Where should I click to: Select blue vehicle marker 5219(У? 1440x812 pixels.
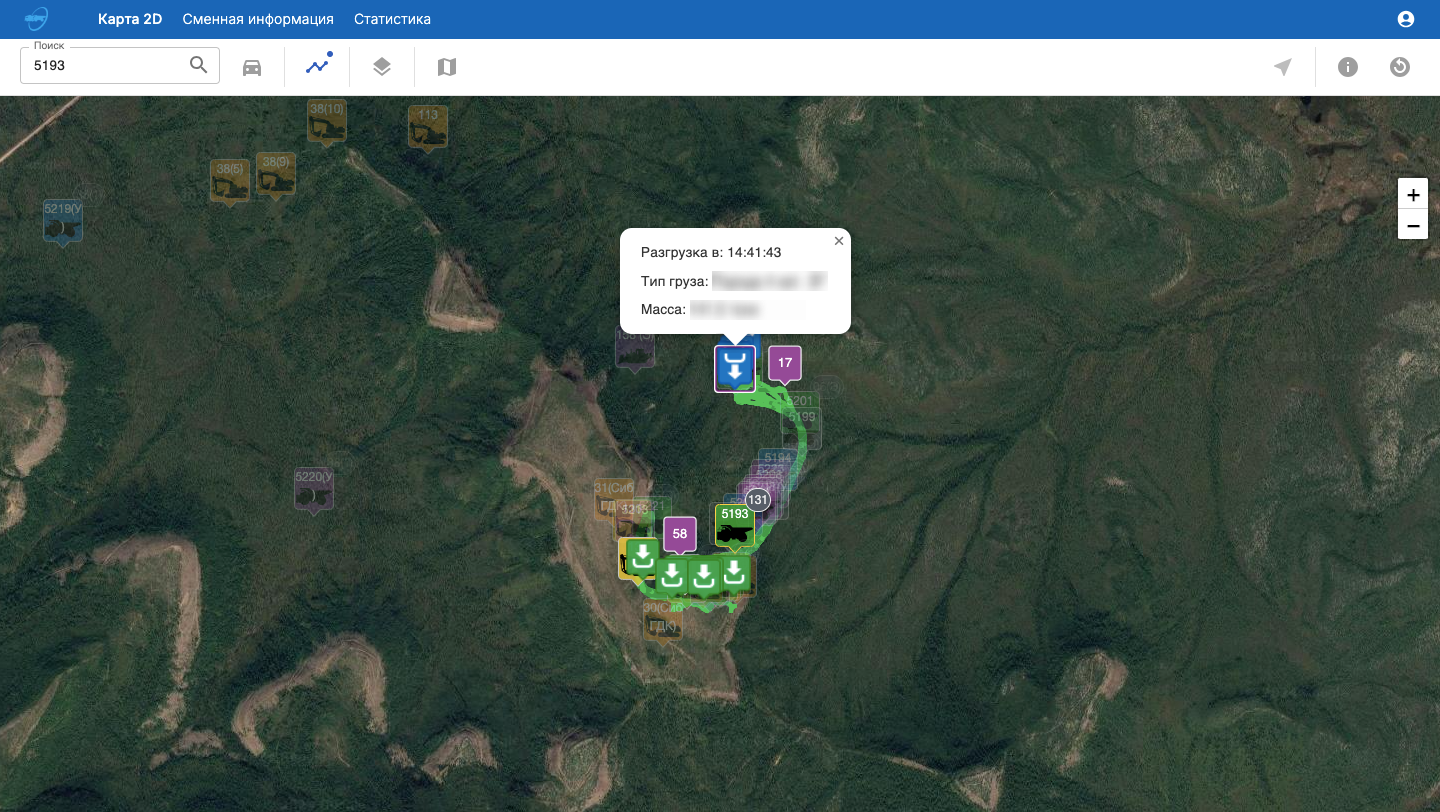coord(63,222)
